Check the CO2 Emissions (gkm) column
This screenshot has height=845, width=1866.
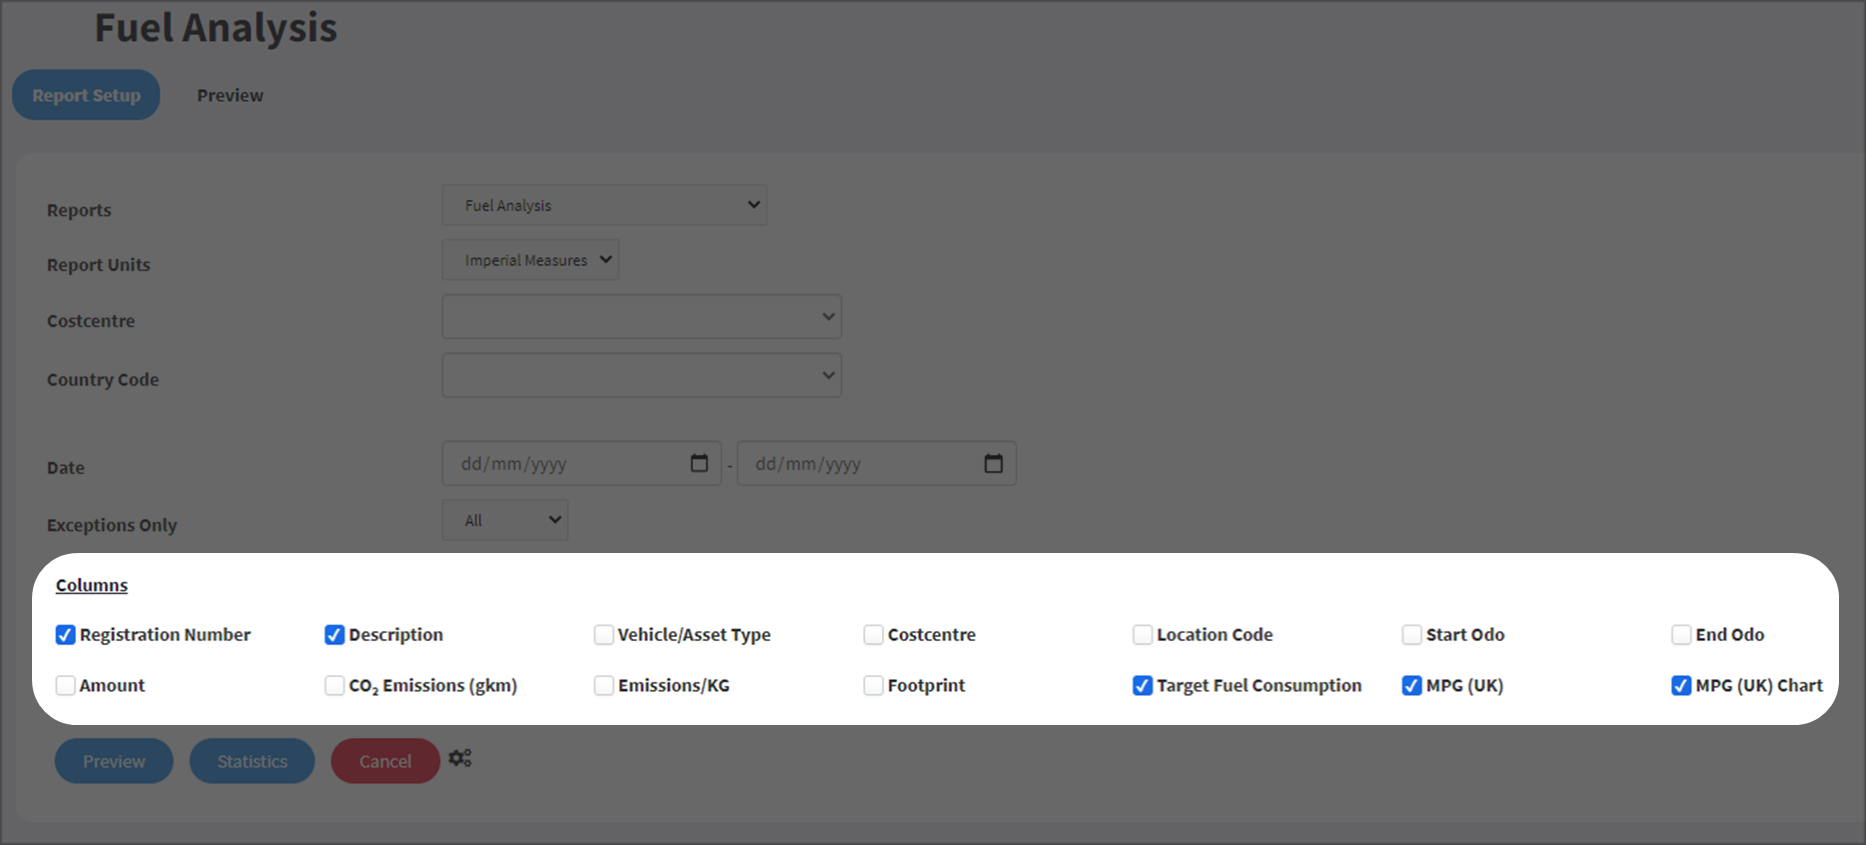[x=335, y=685]
